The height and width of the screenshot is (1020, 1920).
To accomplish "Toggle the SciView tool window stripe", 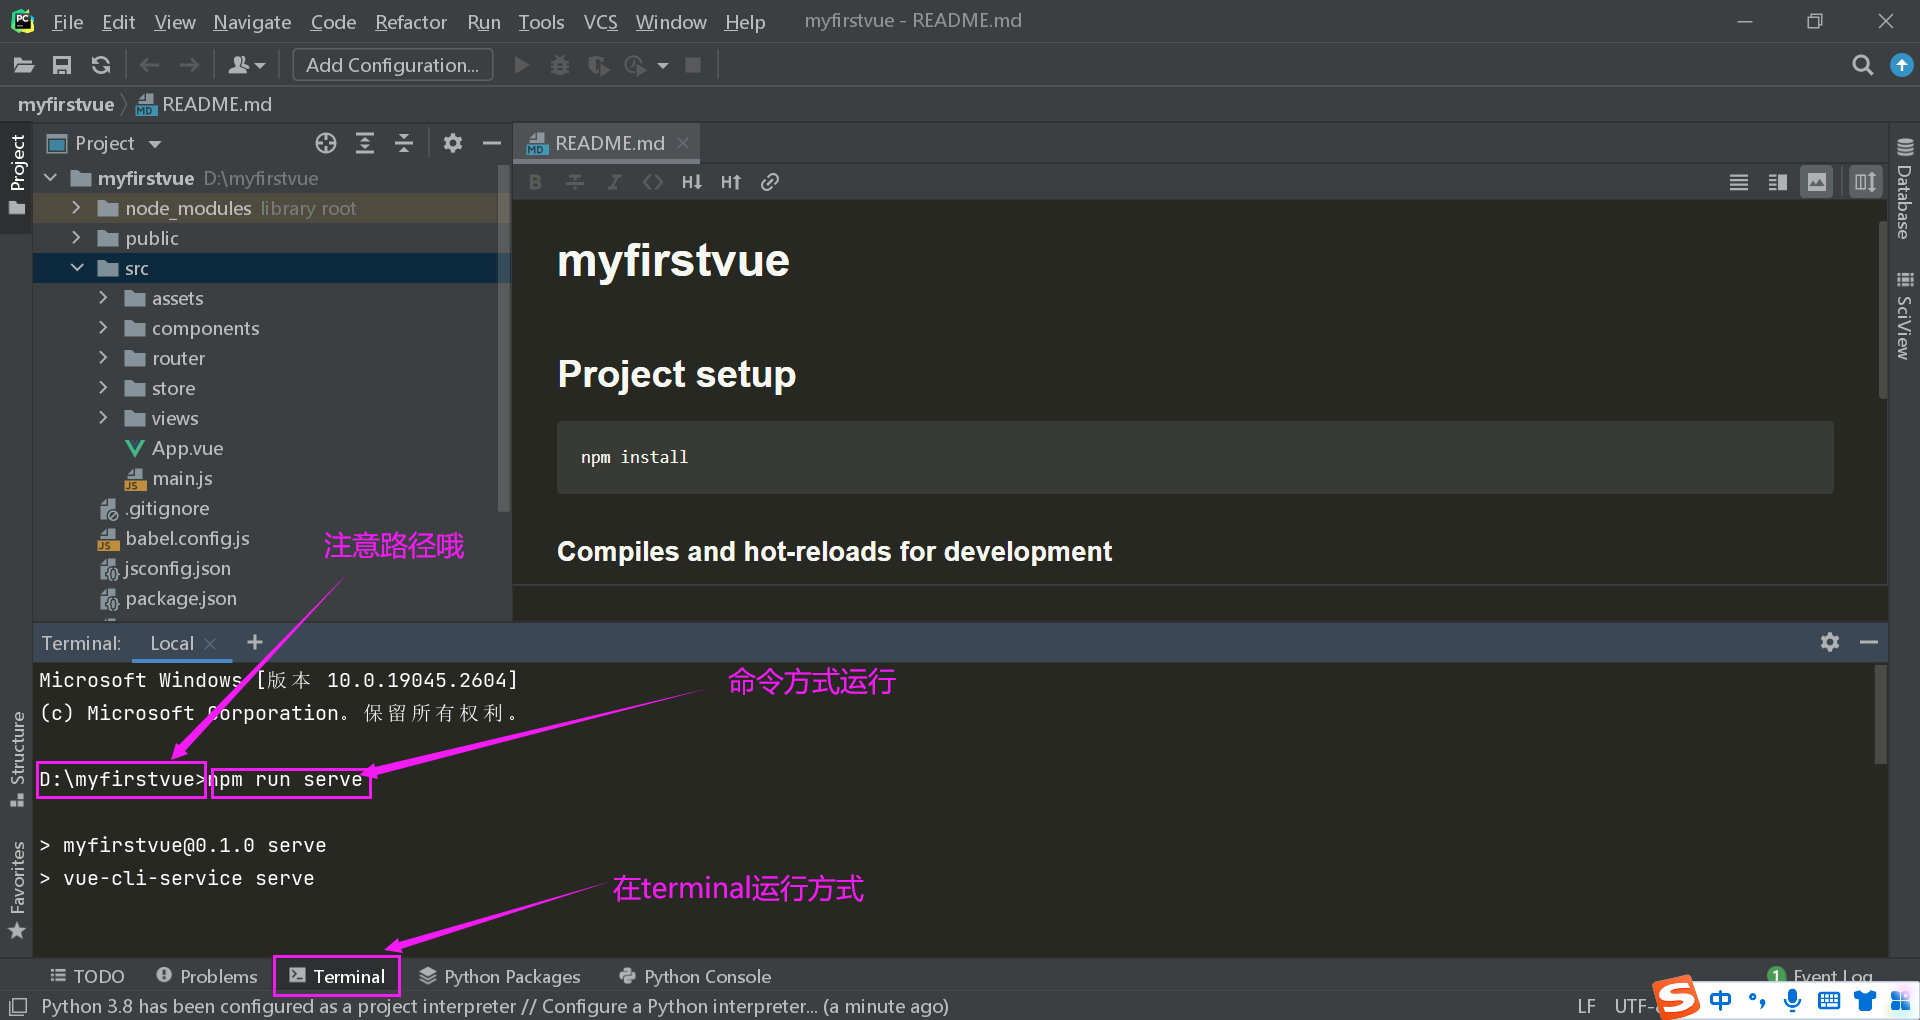I will click(1904, 315).
